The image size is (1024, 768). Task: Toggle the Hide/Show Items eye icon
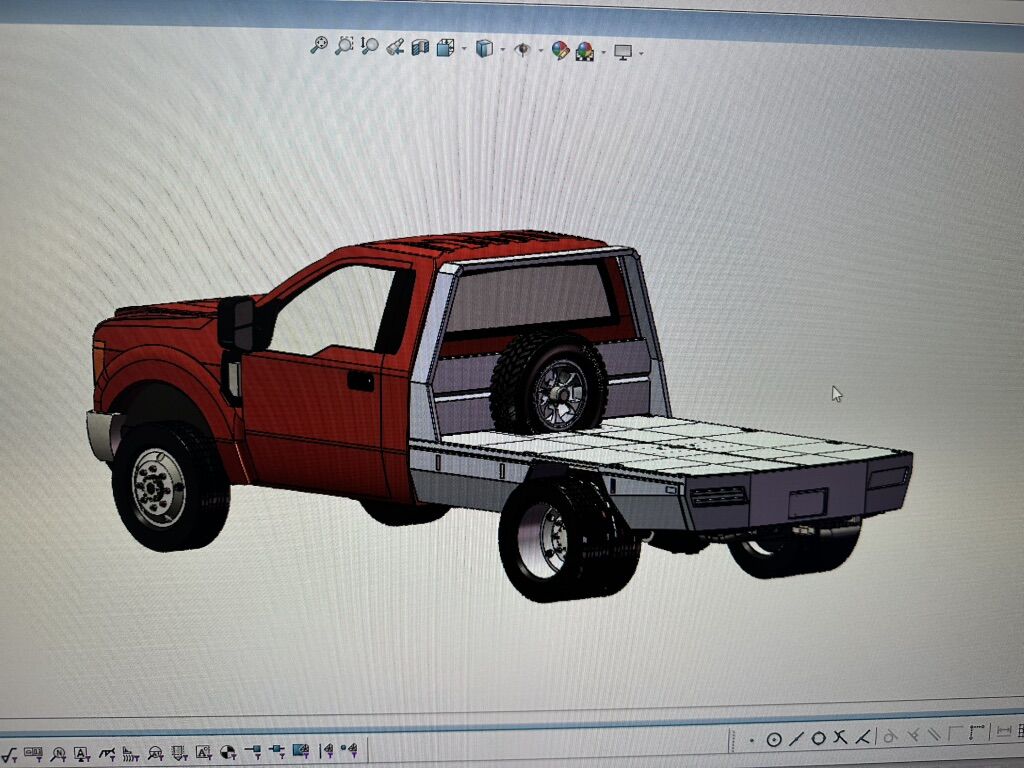tap(522, 49)
